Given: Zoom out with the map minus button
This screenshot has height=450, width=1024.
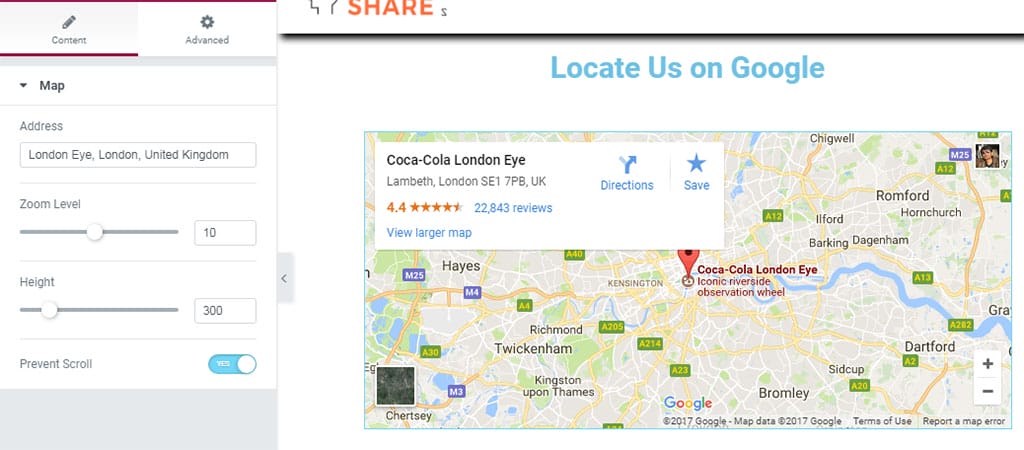Looking at the screenshot, I should (x=987, y=391).
